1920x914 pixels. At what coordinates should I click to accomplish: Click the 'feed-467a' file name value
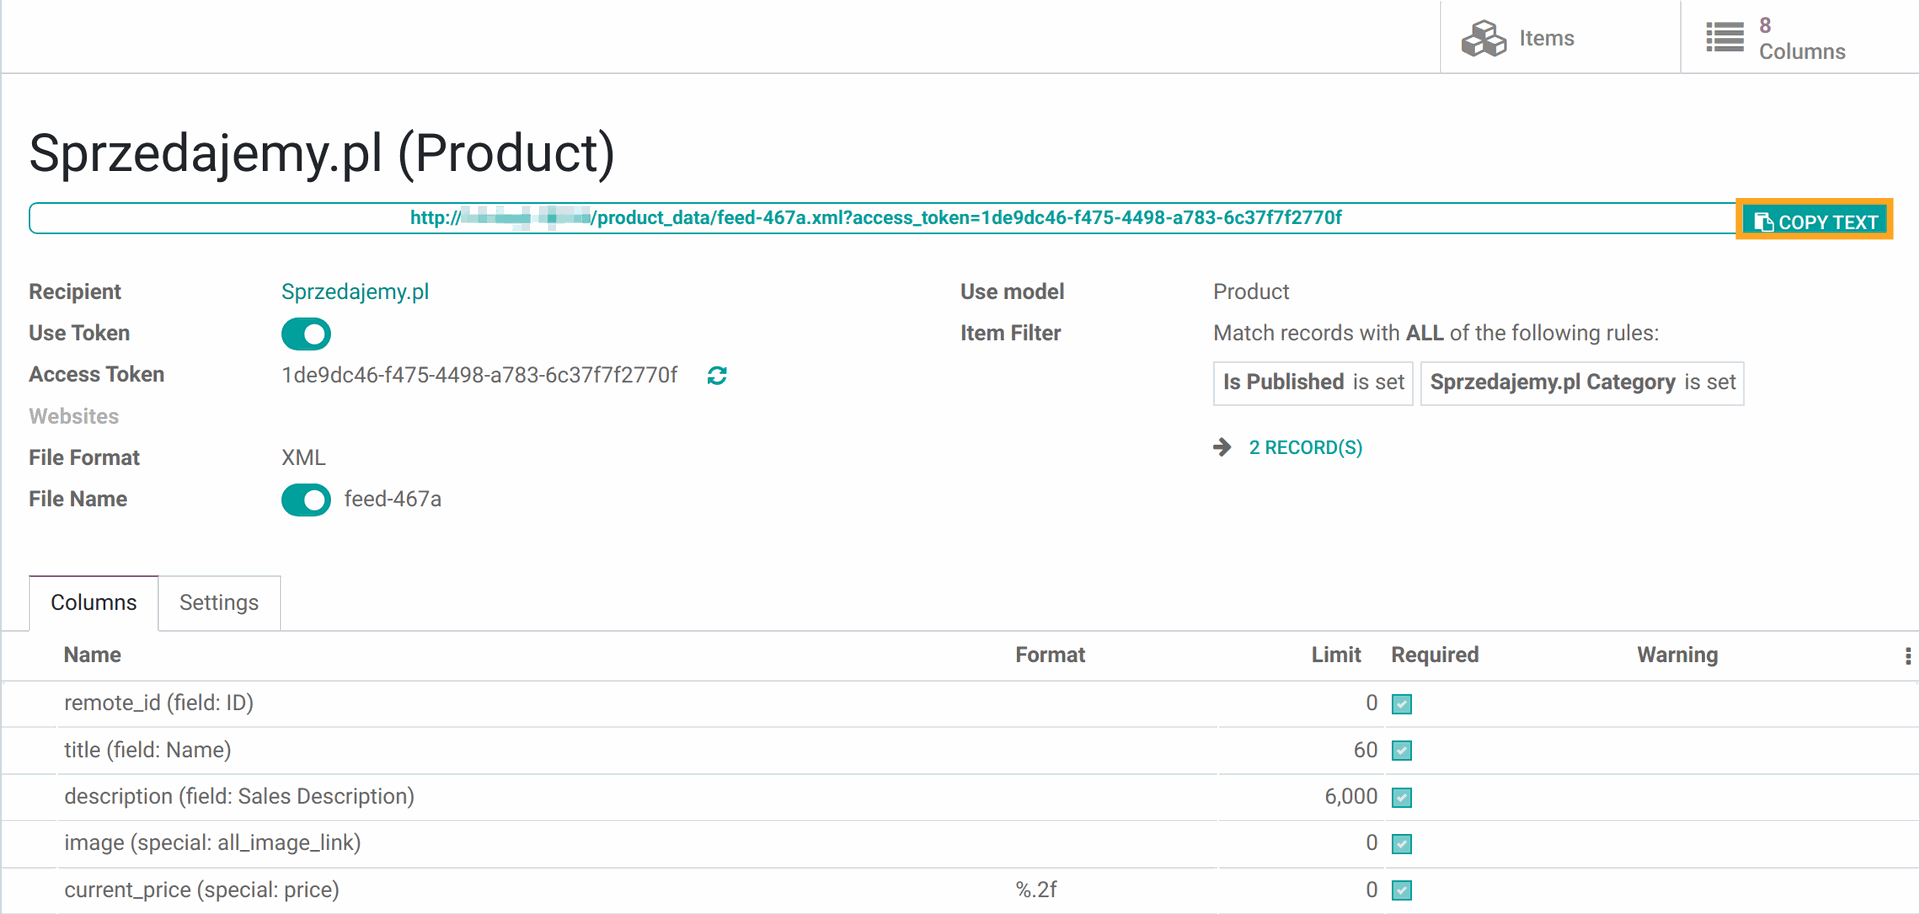coord(393,499)
